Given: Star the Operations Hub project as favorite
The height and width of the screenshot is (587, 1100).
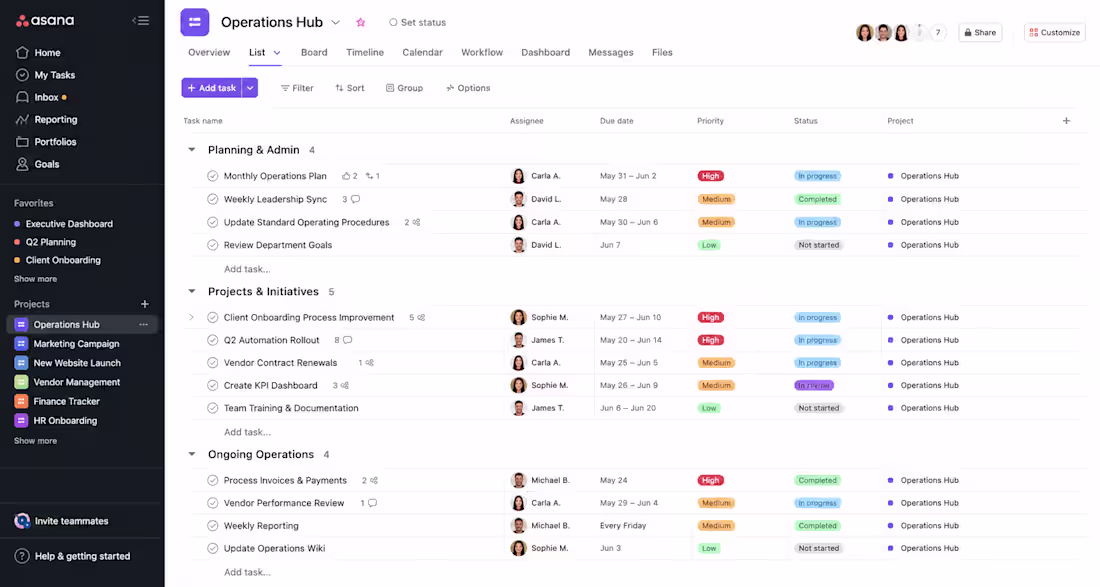Looking at the screenshot, I should click(361, 22).
